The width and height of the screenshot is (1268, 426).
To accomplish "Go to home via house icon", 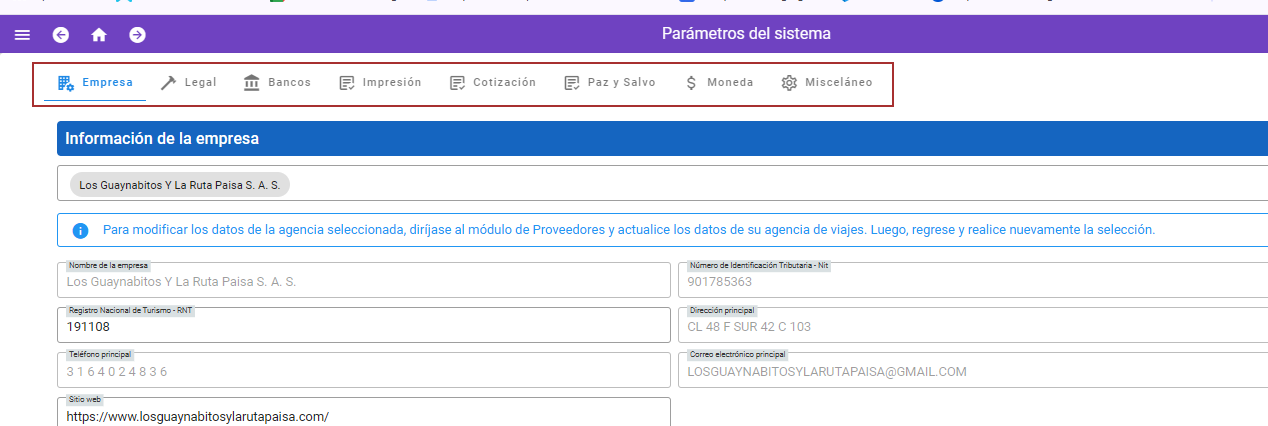I will pyautogui.click(x=99, y=35).
